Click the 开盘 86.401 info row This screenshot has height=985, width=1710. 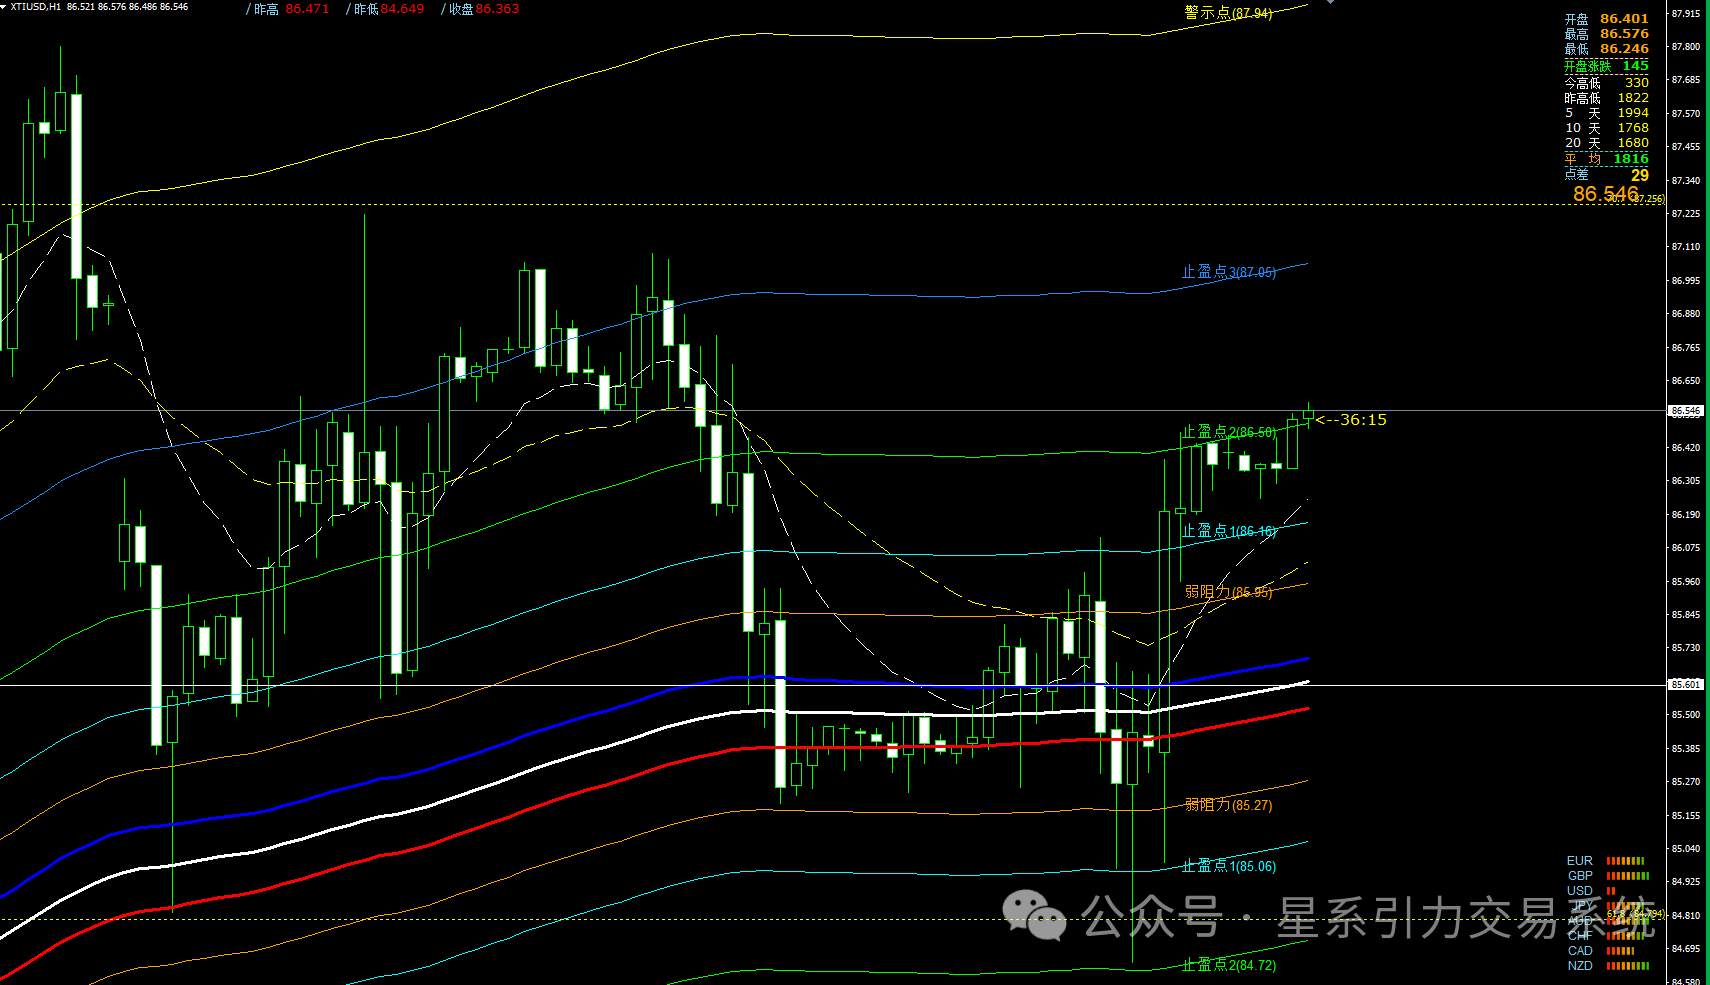coord(1607,19)
